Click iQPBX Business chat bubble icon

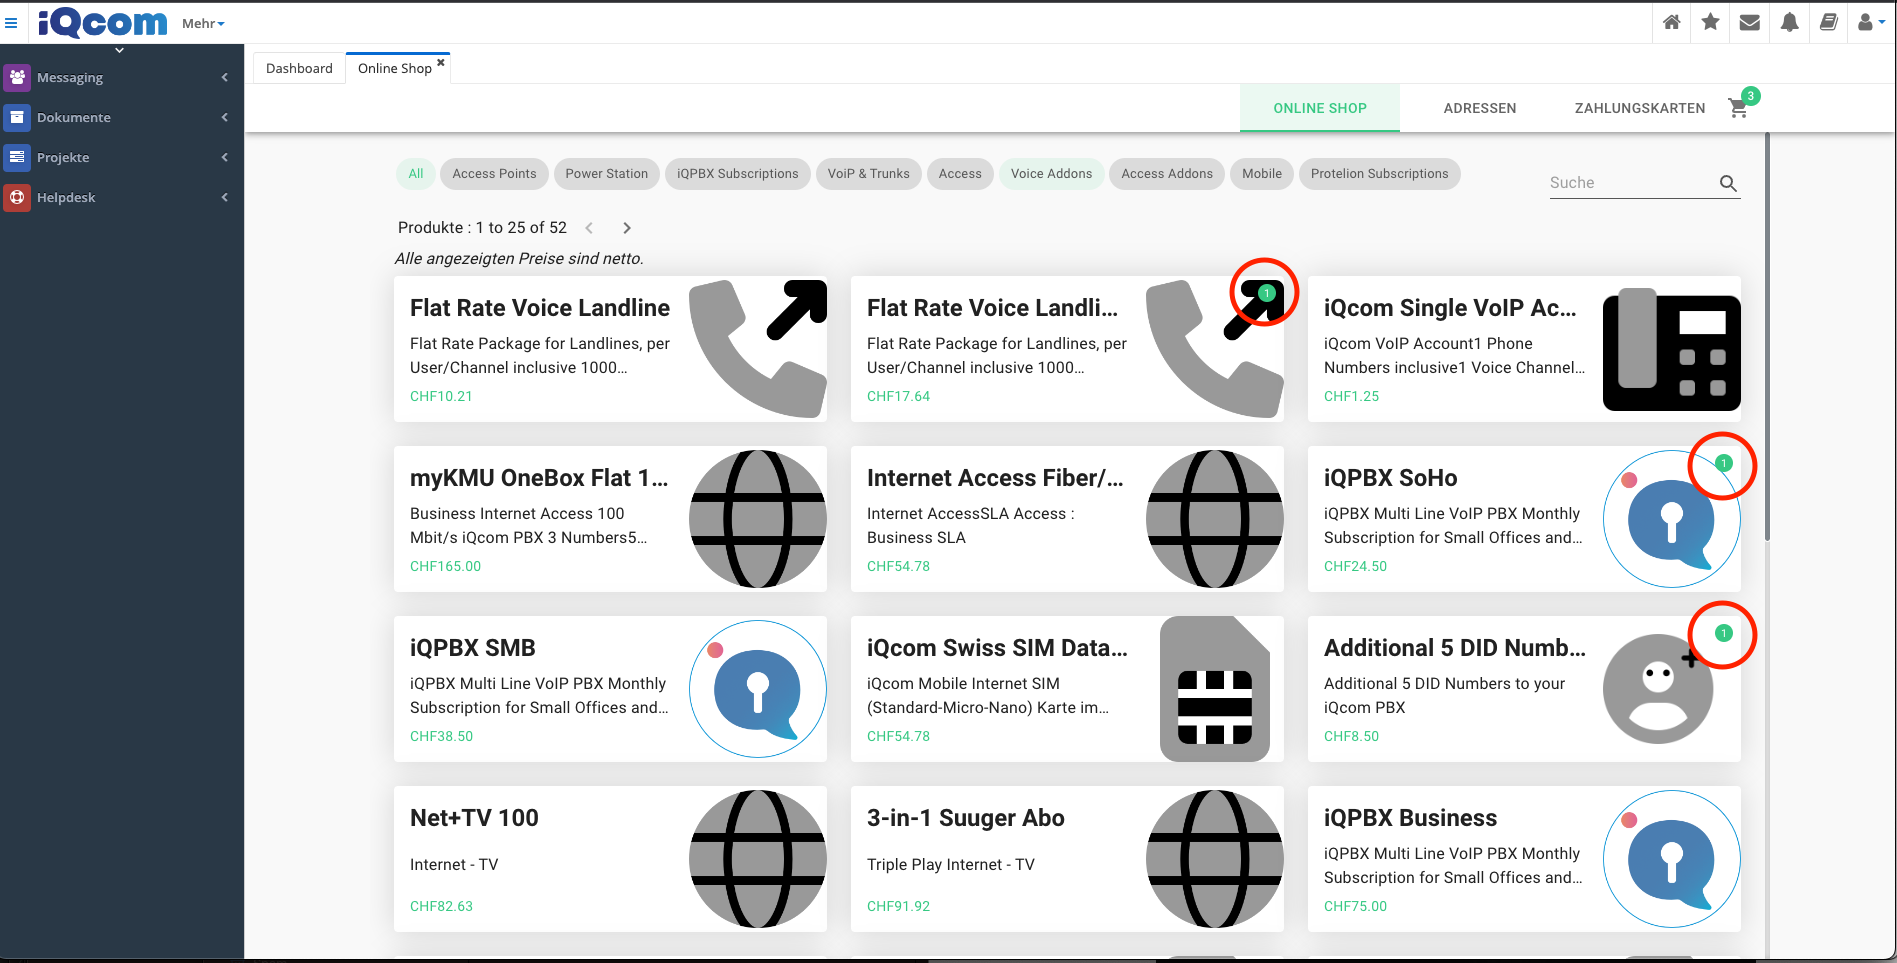pos(1671,859)
